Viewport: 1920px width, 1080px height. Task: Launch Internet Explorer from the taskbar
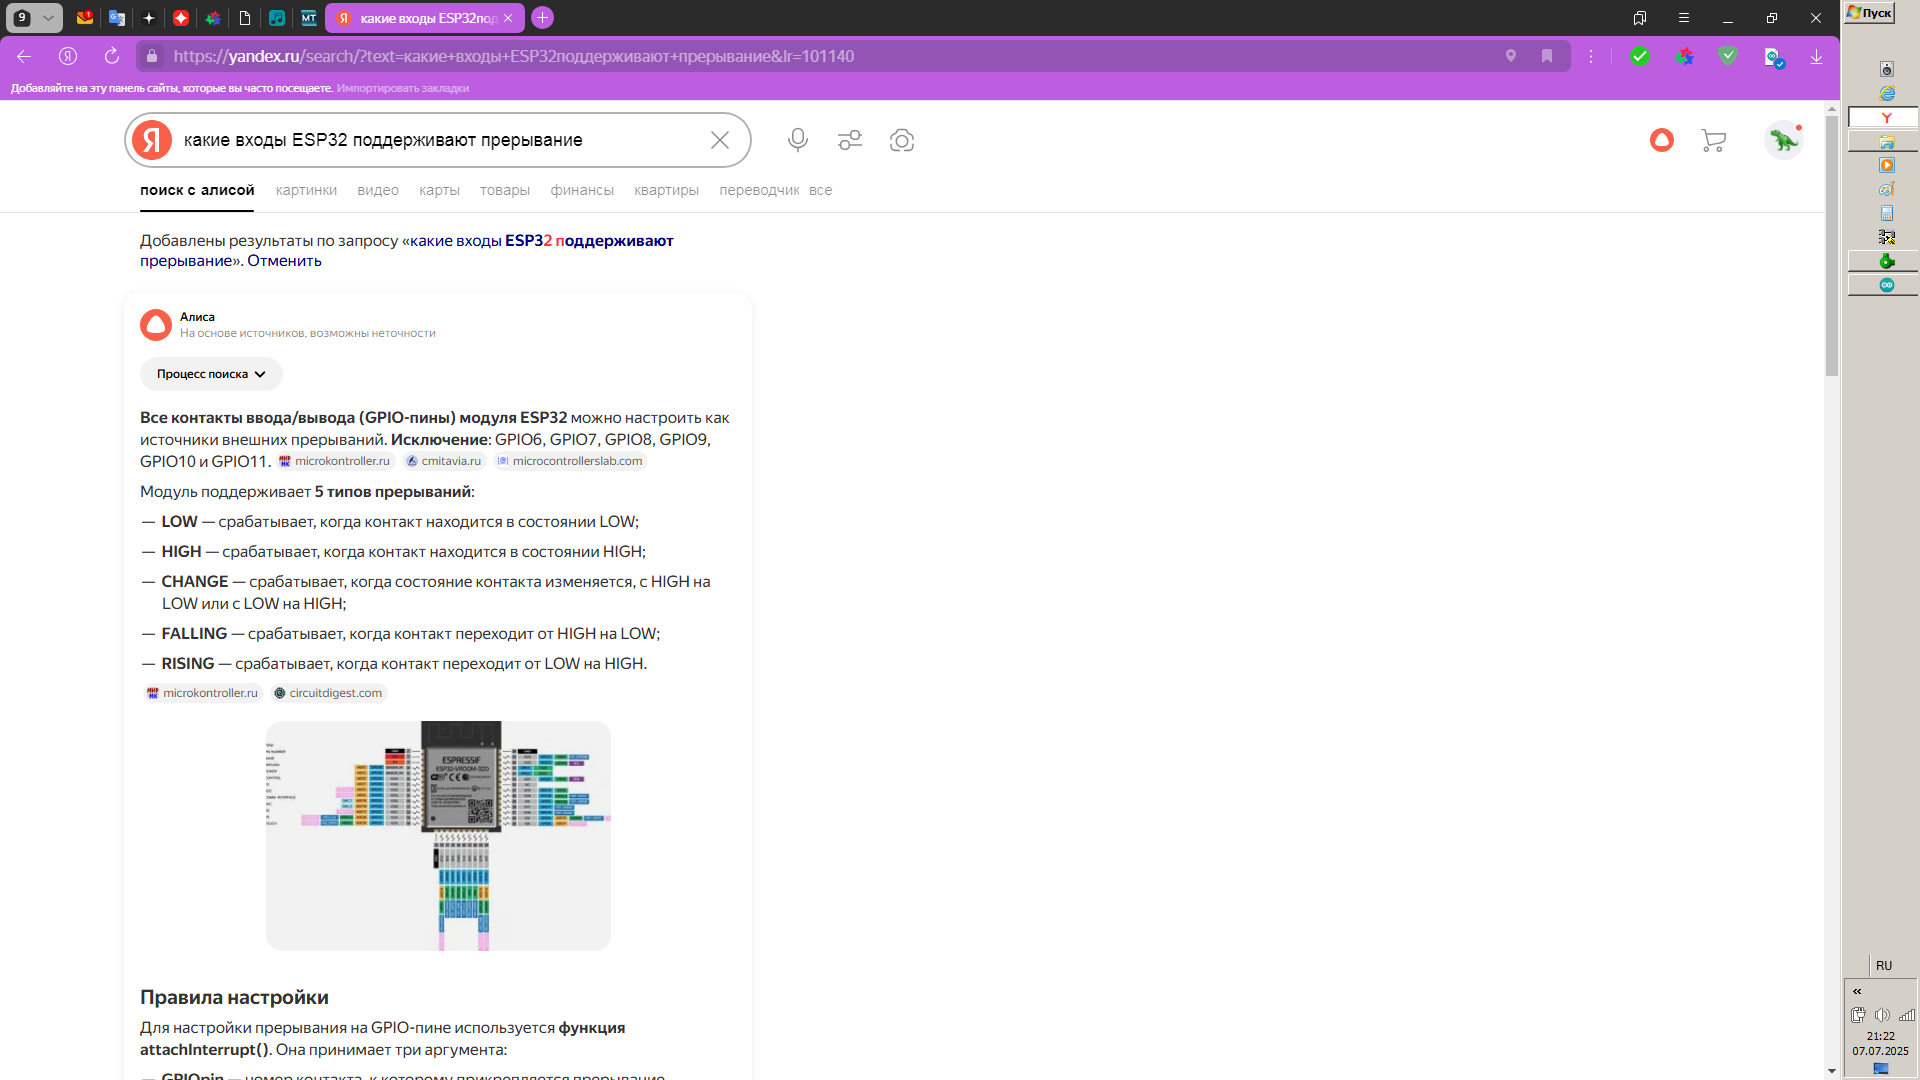pos(1886,93)
